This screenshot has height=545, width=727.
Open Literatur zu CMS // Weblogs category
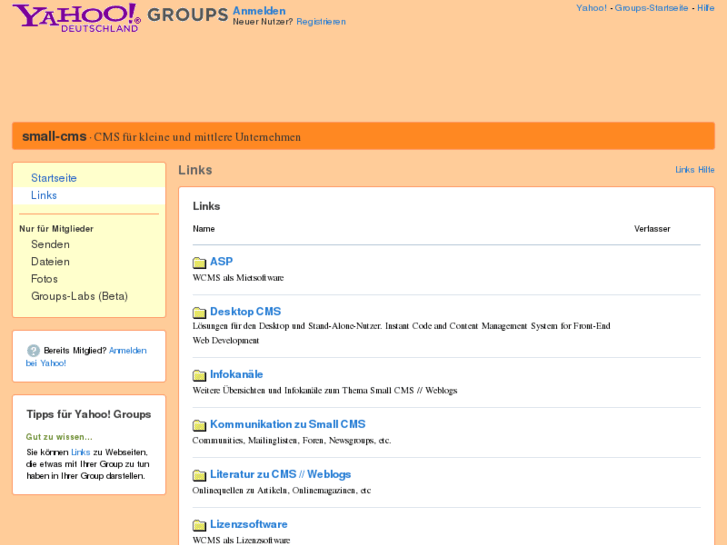(281, 474)
